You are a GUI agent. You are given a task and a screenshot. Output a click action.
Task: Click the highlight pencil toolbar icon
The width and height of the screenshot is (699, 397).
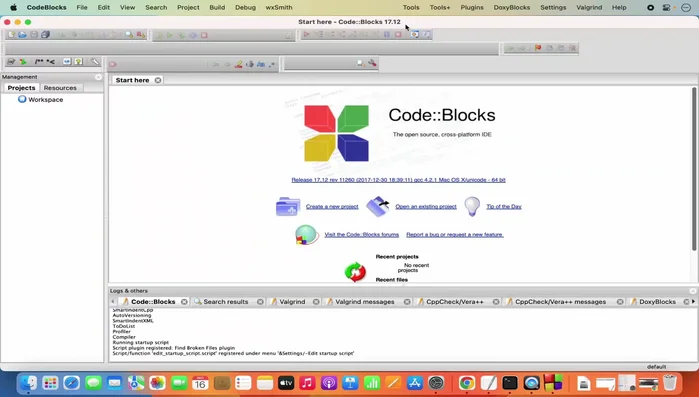(x=238, y=64)
